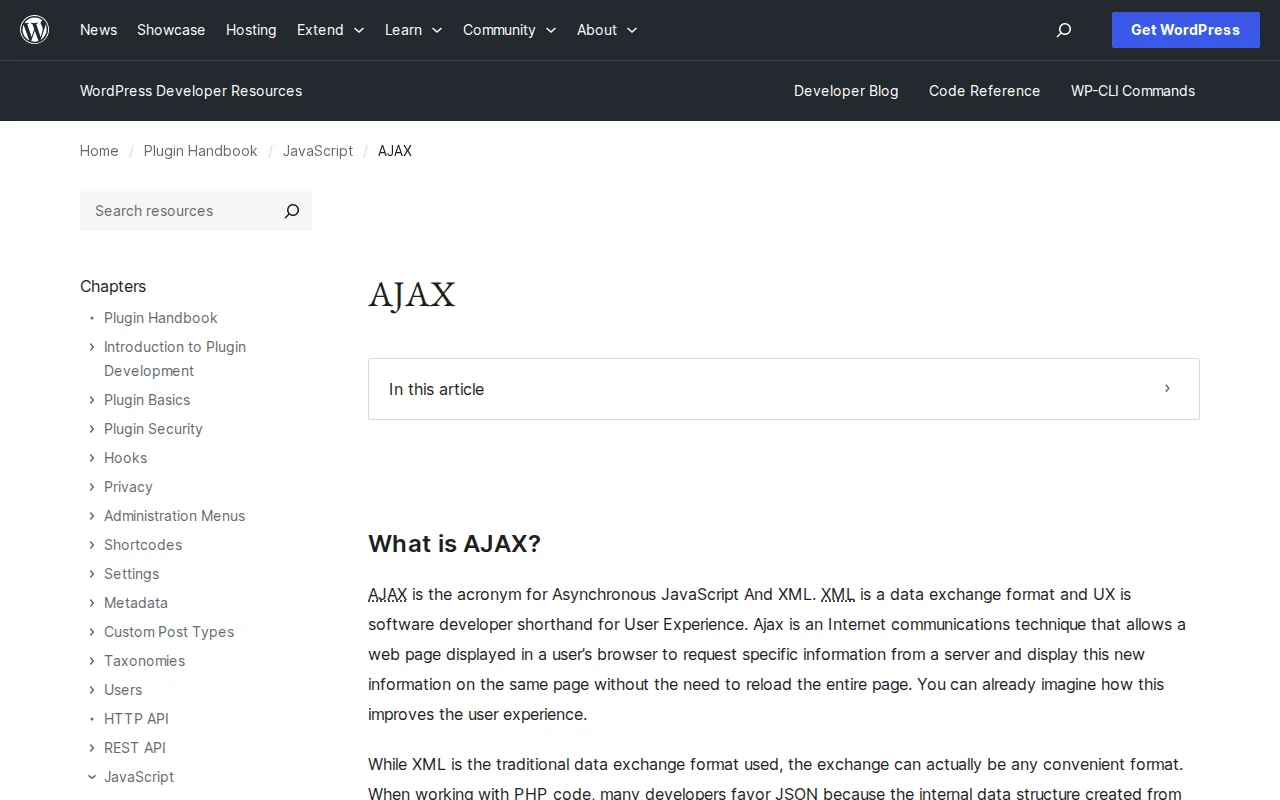Open the Hosting menu item
The image size is (1280, 800).
point(251,30)
